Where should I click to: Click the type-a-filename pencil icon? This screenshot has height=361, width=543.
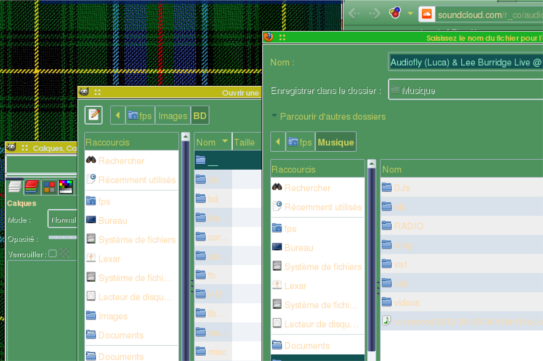tap(94, 115)
